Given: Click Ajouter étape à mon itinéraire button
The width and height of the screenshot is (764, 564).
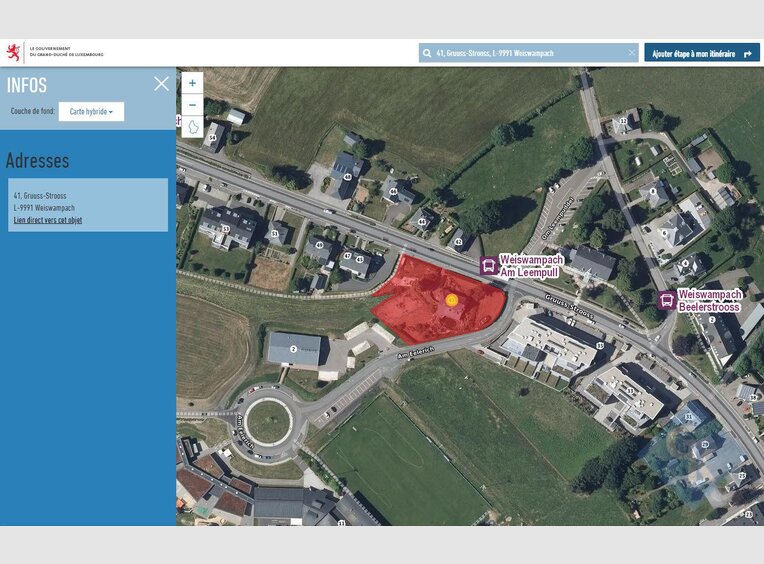Looking at the screenshot, I should pos(701,53).
